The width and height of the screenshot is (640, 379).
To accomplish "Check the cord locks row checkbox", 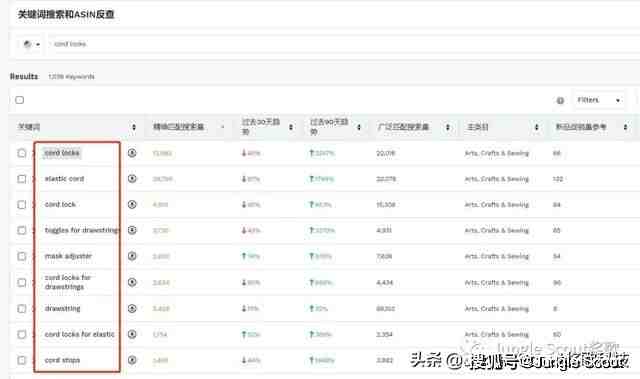I will point(22,153).
